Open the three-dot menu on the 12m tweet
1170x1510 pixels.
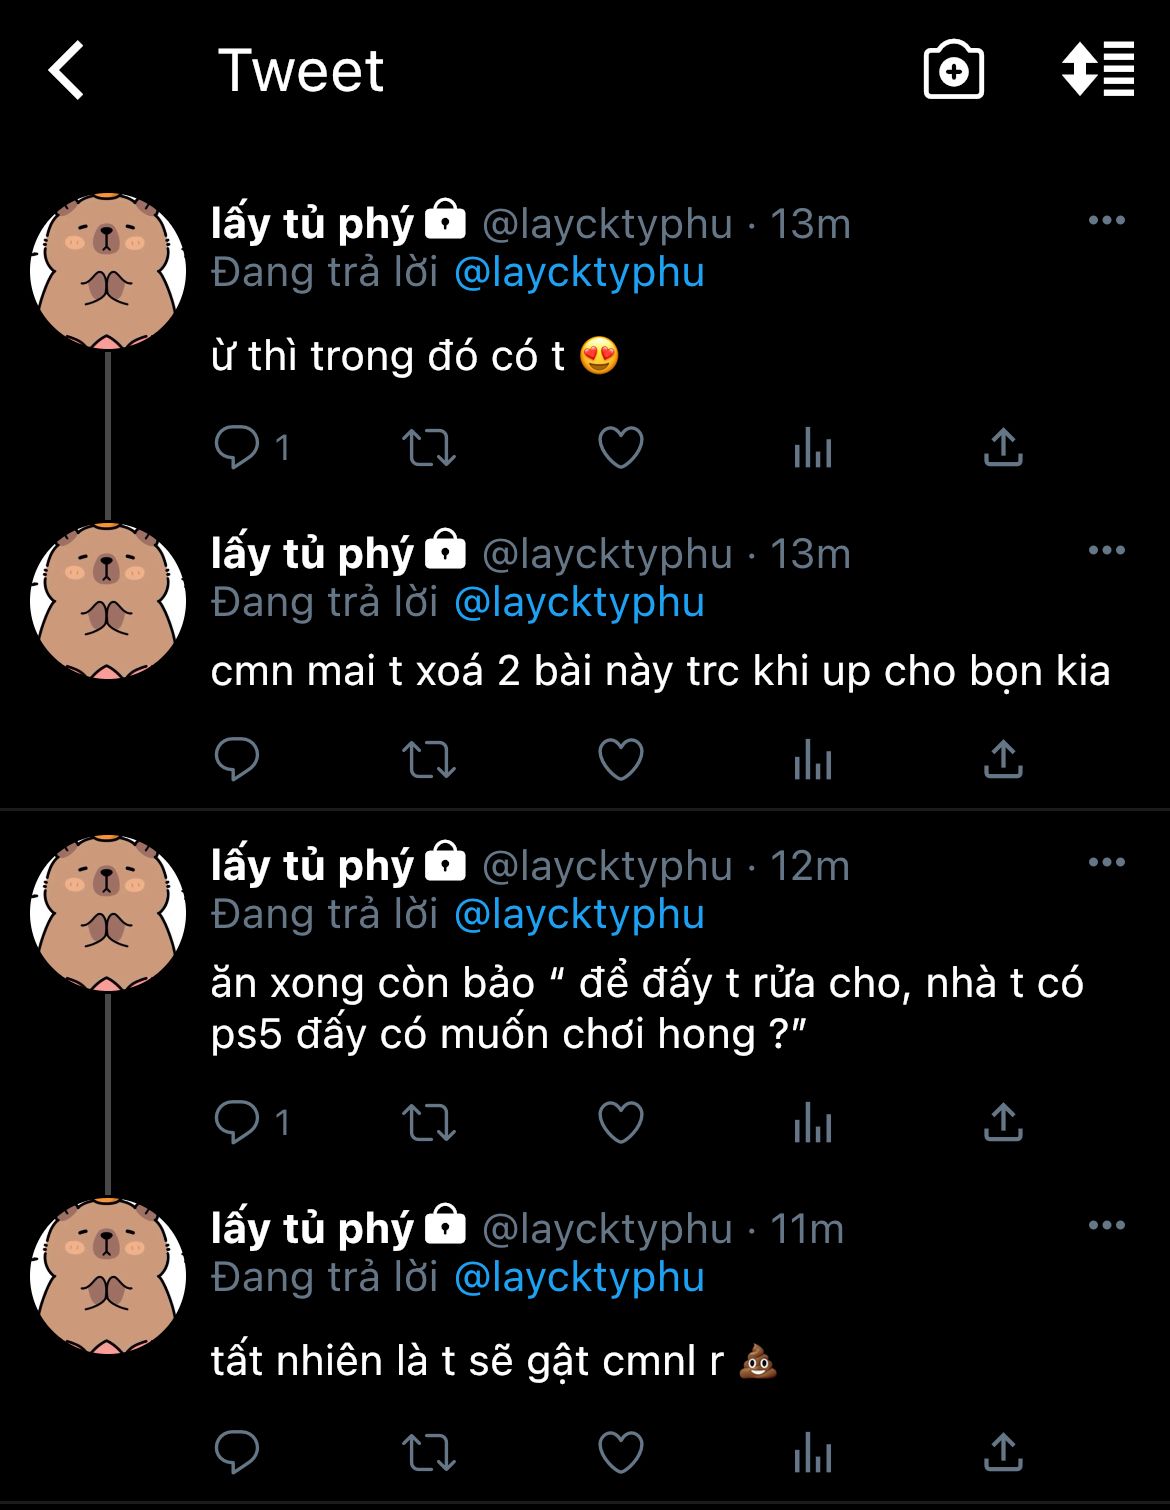coord(1107,862)
